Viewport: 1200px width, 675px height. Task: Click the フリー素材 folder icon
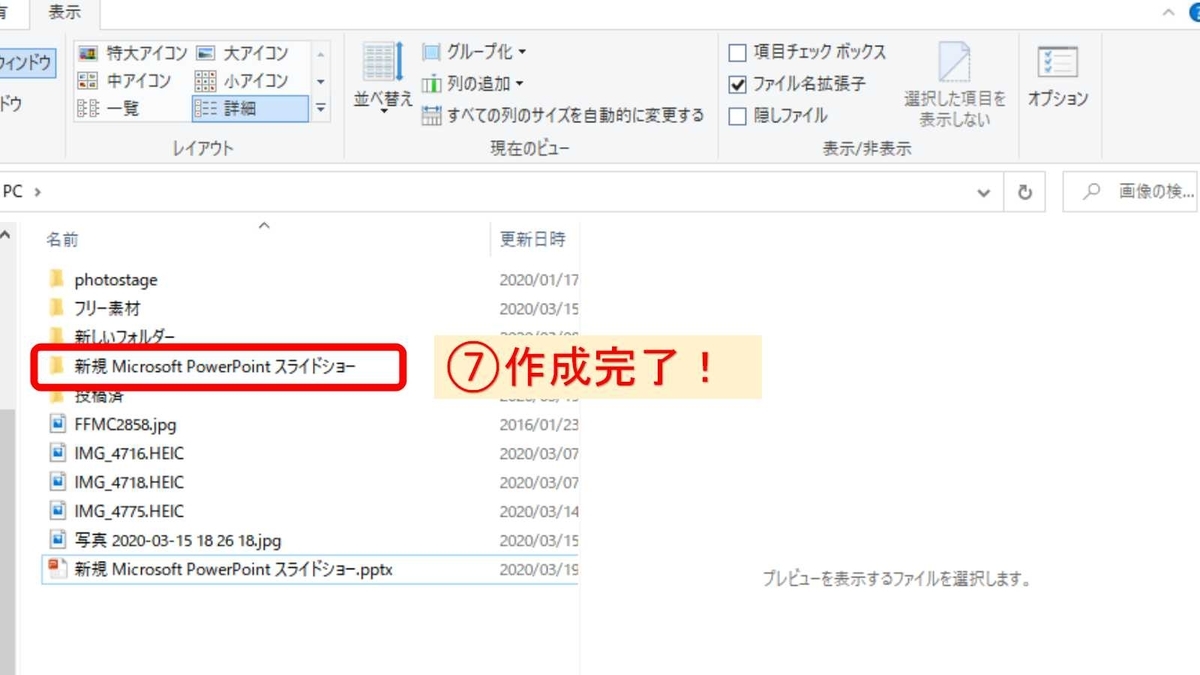57,308
